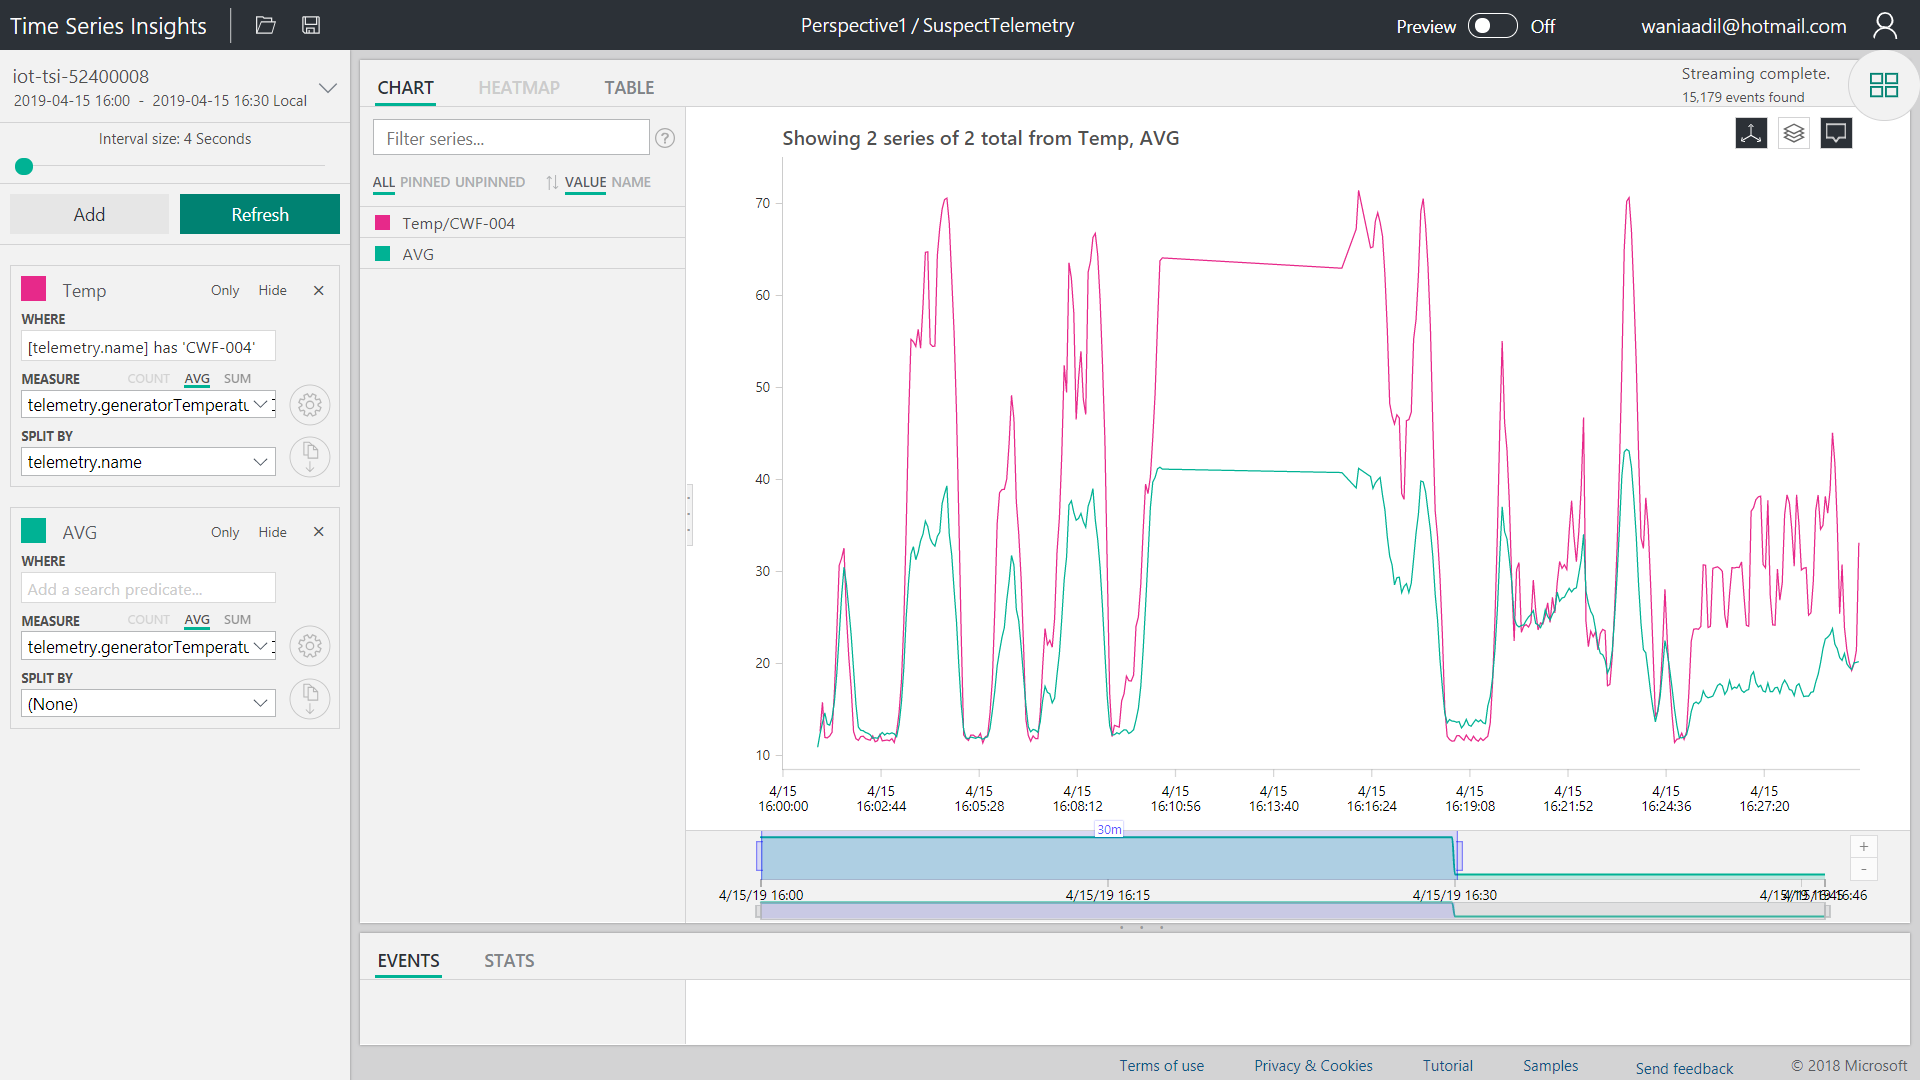The height and width of the screenshot is (1080, 1920).
Task: Click the green Refresh button
Action: tap(260, 214)
